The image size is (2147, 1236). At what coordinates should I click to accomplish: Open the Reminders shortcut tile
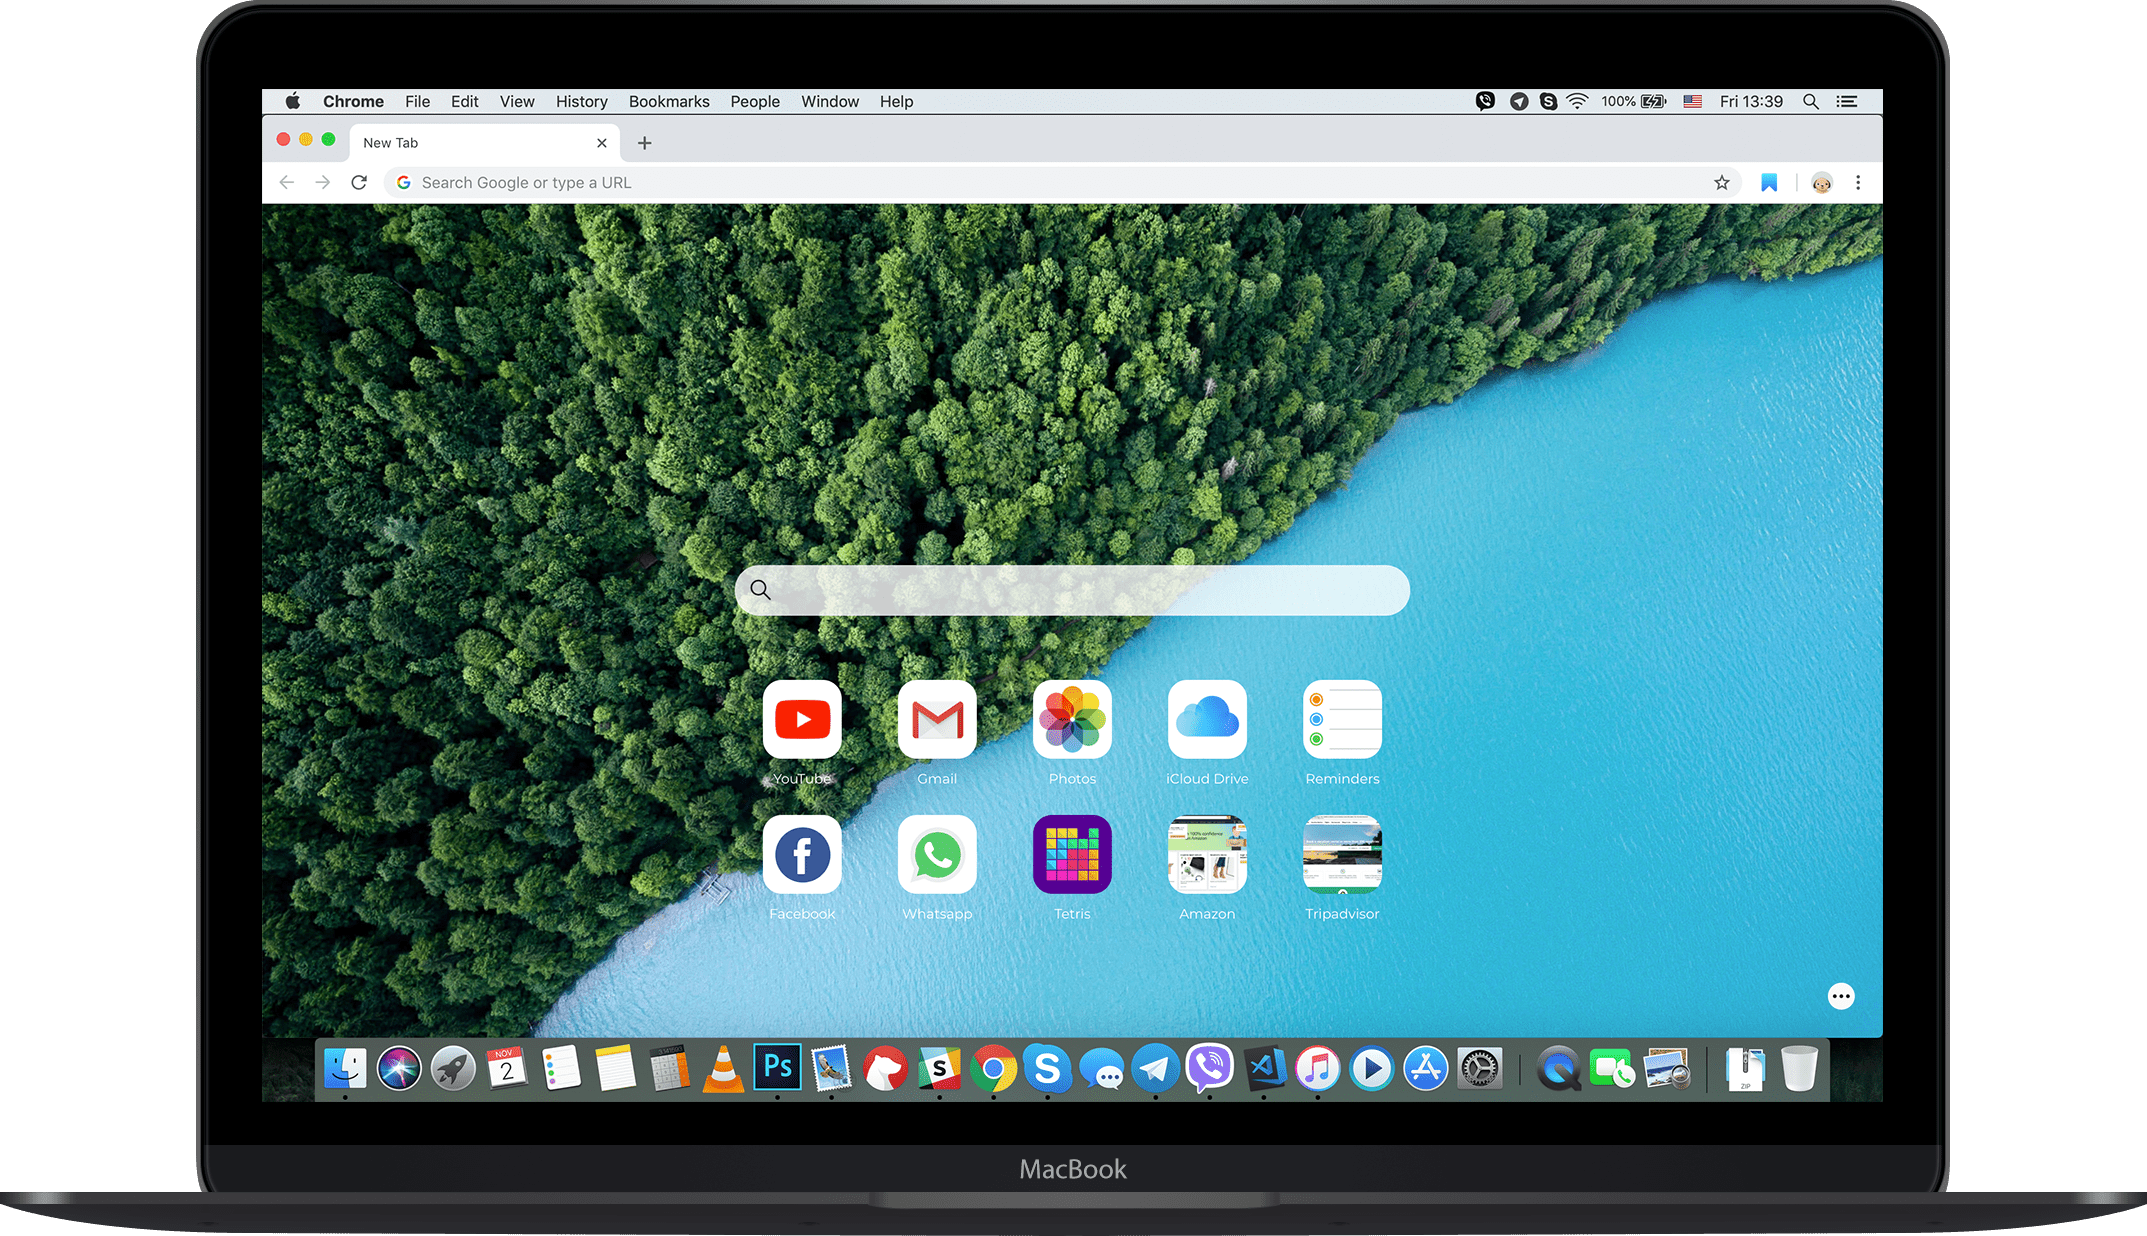click(1342, 719)
